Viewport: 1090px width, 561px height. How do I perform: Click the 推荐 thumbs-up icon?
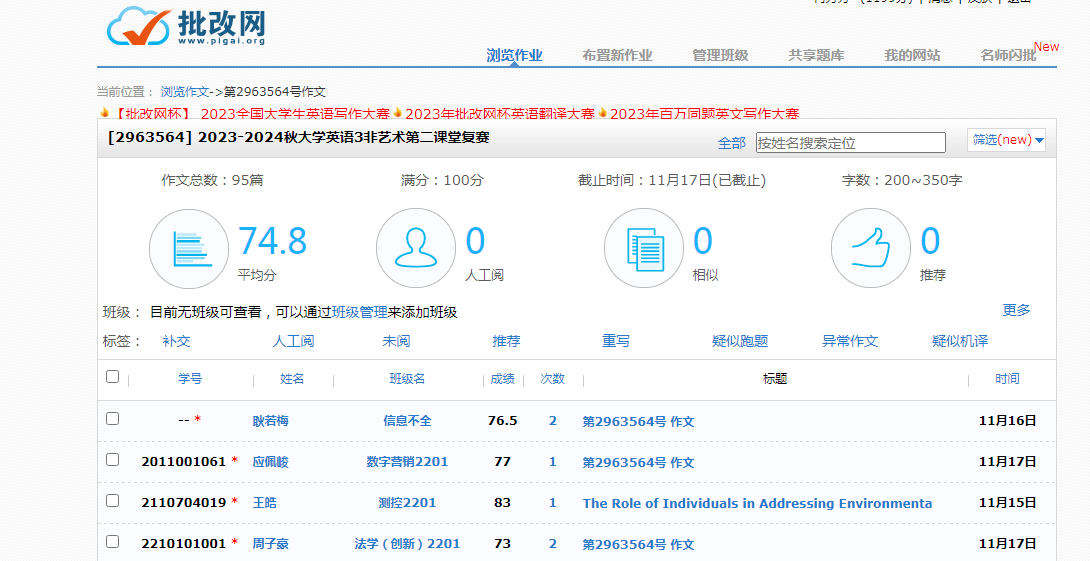point(870,248)
